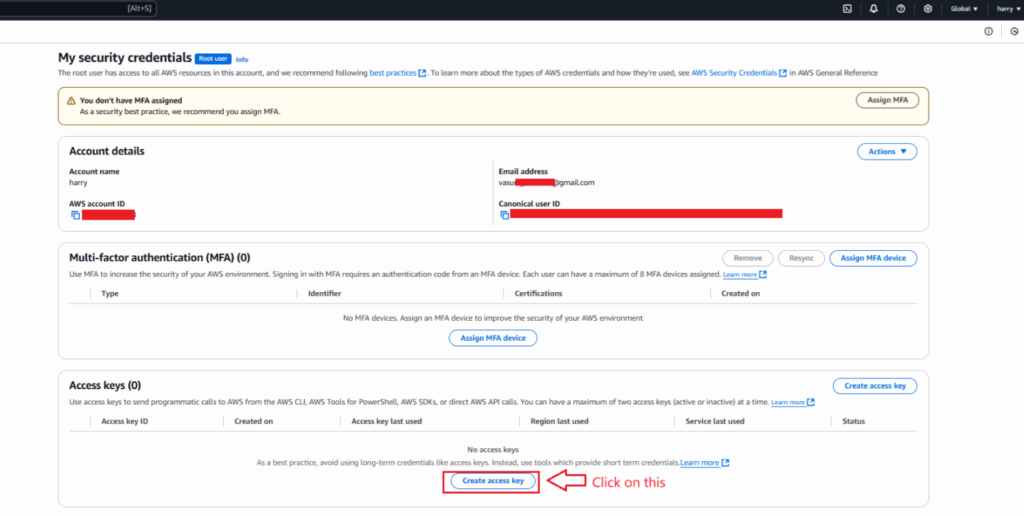
Task: Sort by Access key last used column
Action: tap(387, 421)
